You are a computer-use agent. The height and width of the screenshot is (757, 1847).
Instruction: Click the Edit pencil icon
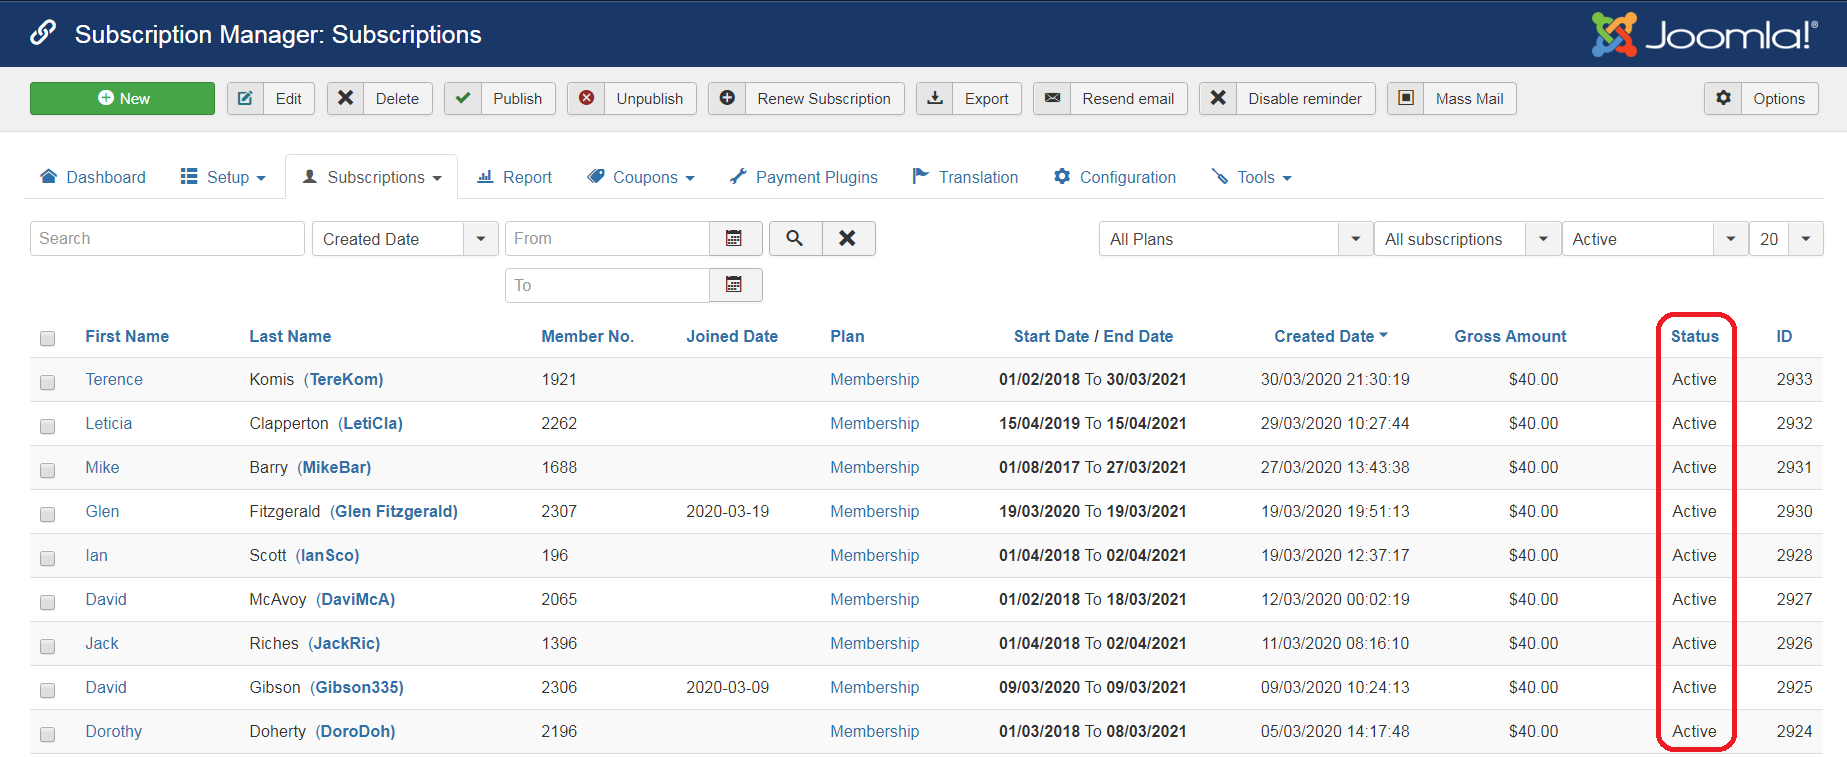point(245,98)
